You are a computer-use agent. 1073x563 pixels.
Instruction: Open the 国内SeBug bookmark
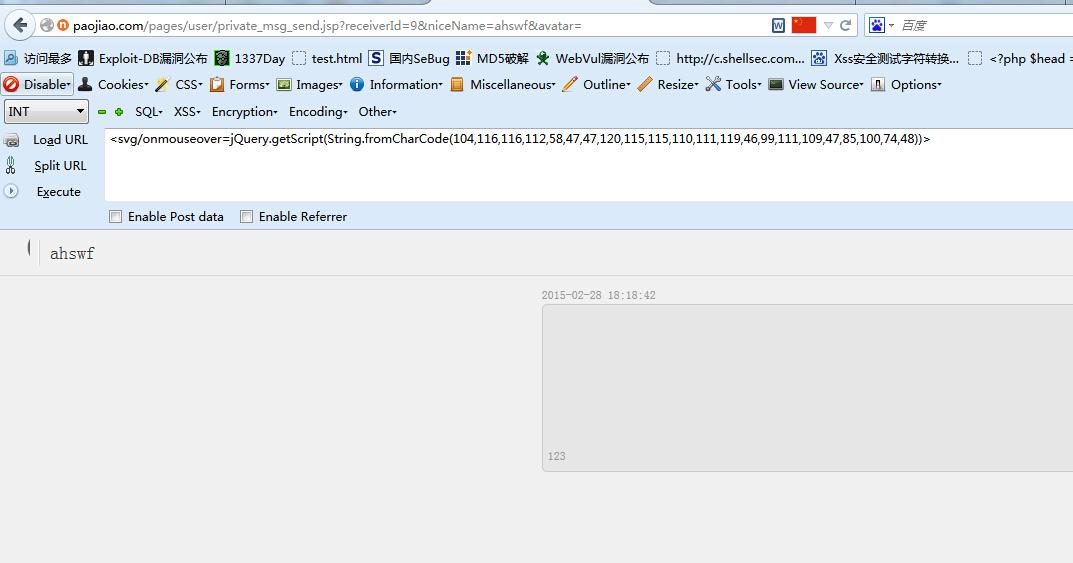click(409, 58)
